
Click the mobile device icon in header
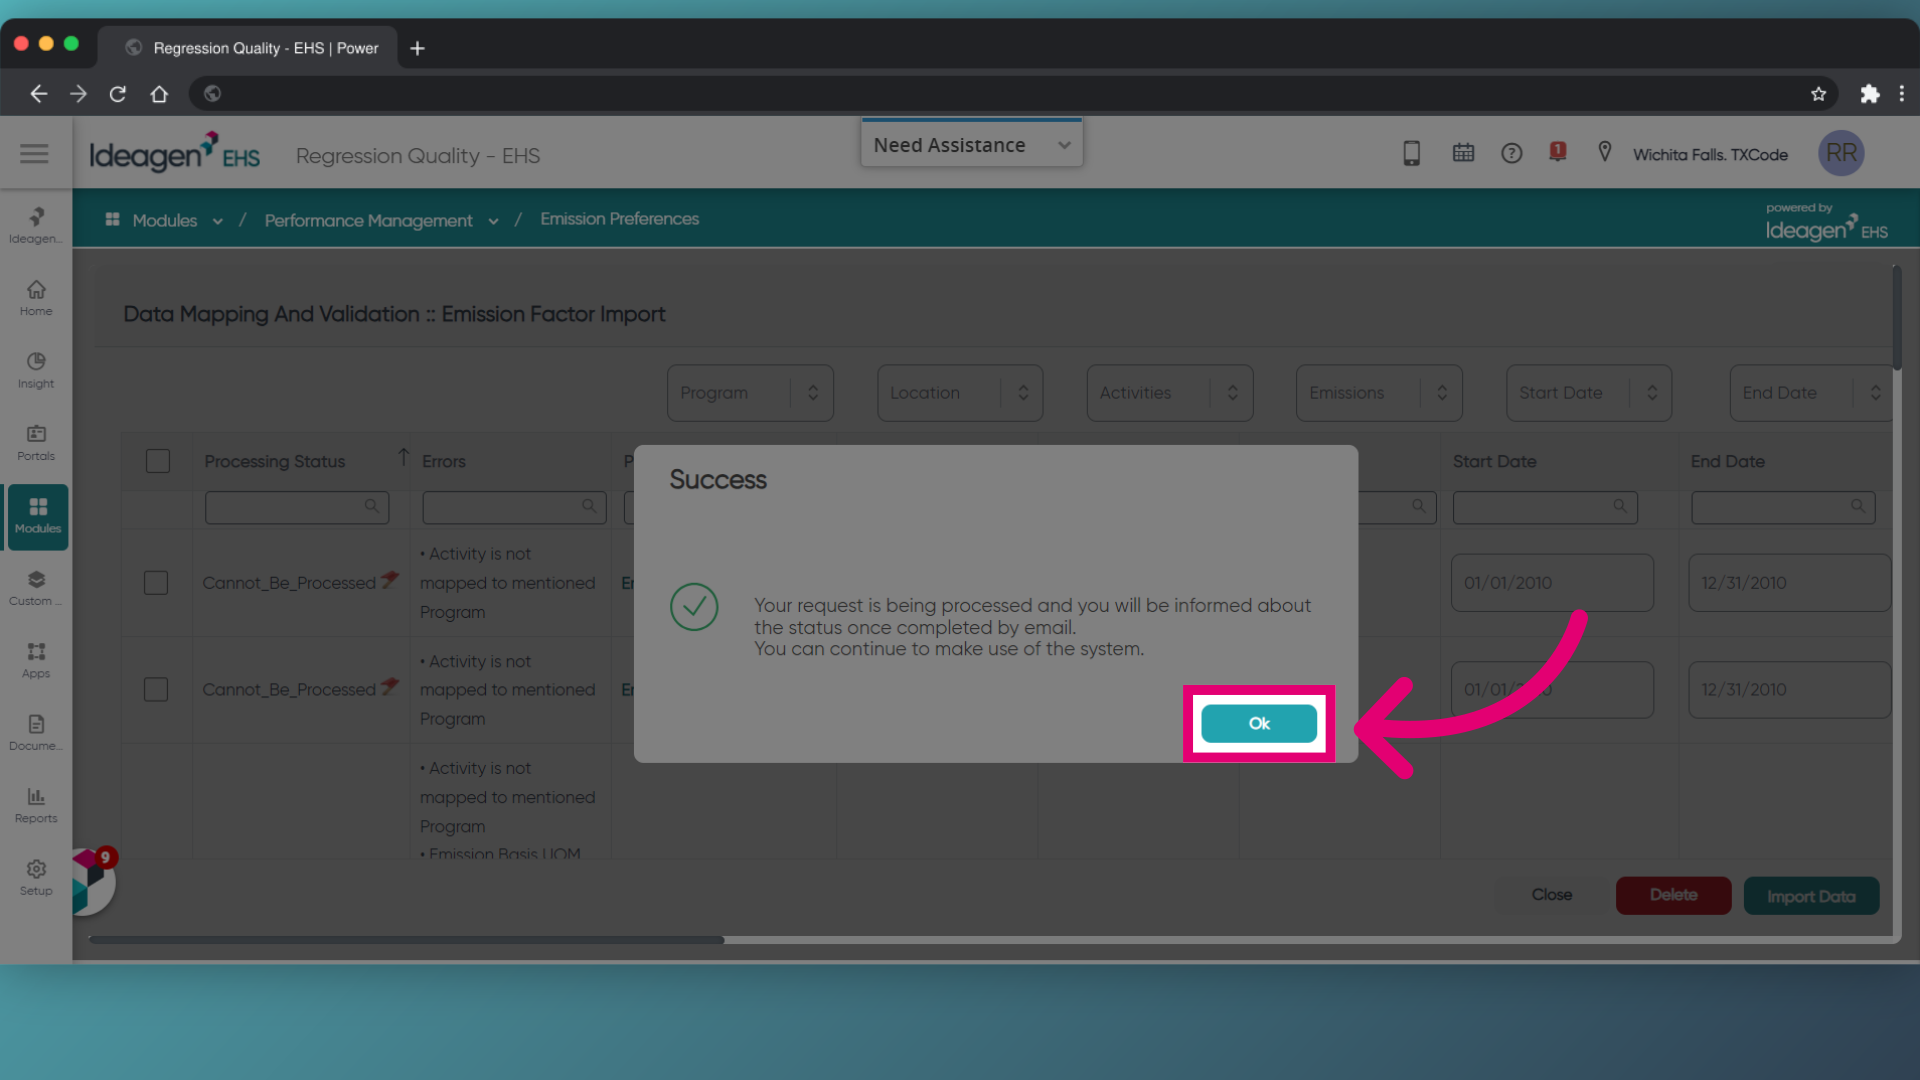pos(1411,153)
